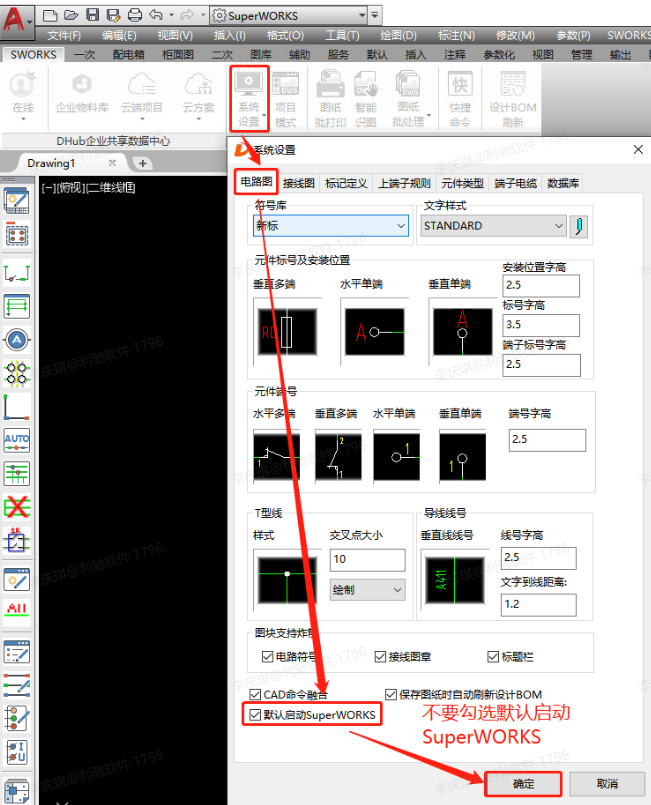The height and width of the screenshot is (805, 651).
Task: Click the Undo arrow icon
Action: [x=156, y=15]
